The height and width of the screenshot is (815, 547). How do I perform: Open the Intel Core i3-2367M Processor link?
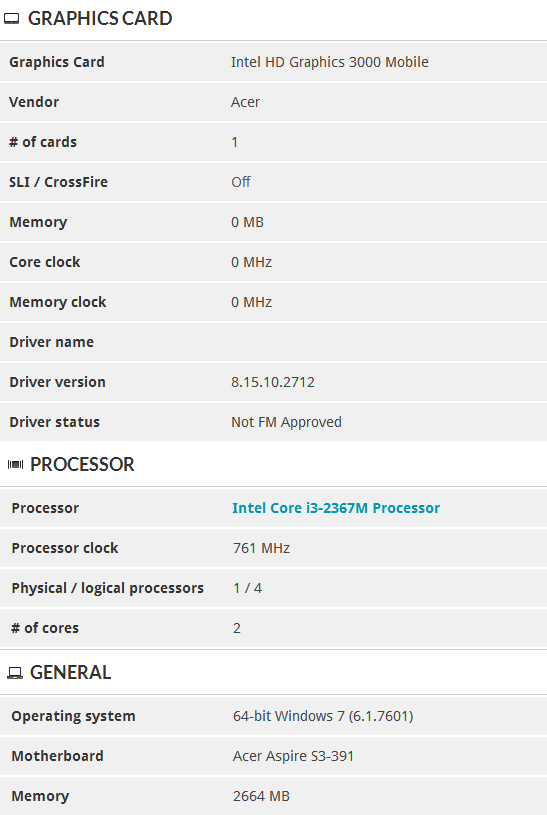click(336, 508)
